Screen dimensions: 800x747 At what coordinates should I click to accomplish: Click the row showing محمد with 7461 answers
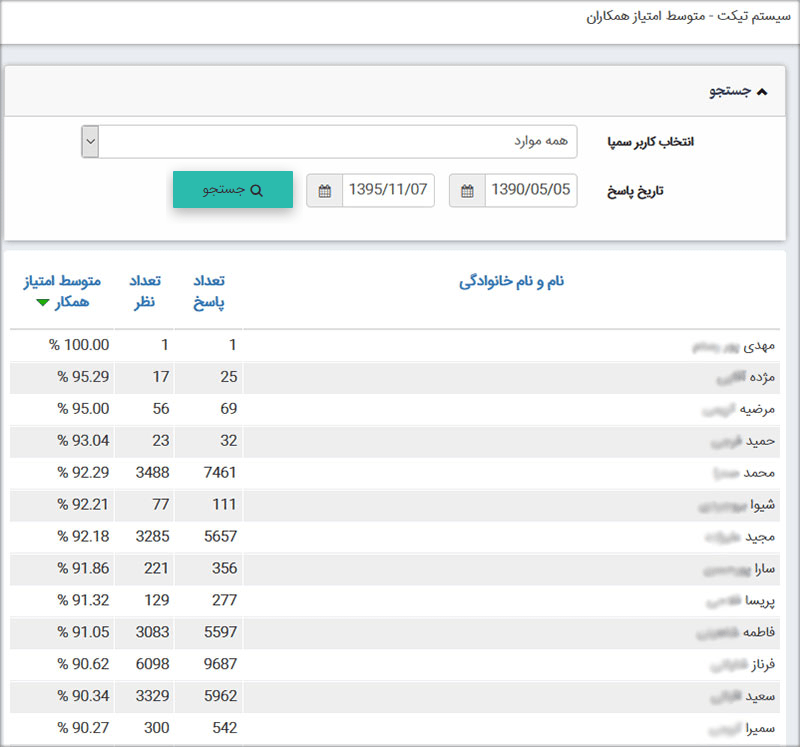(x=400, y=473)
